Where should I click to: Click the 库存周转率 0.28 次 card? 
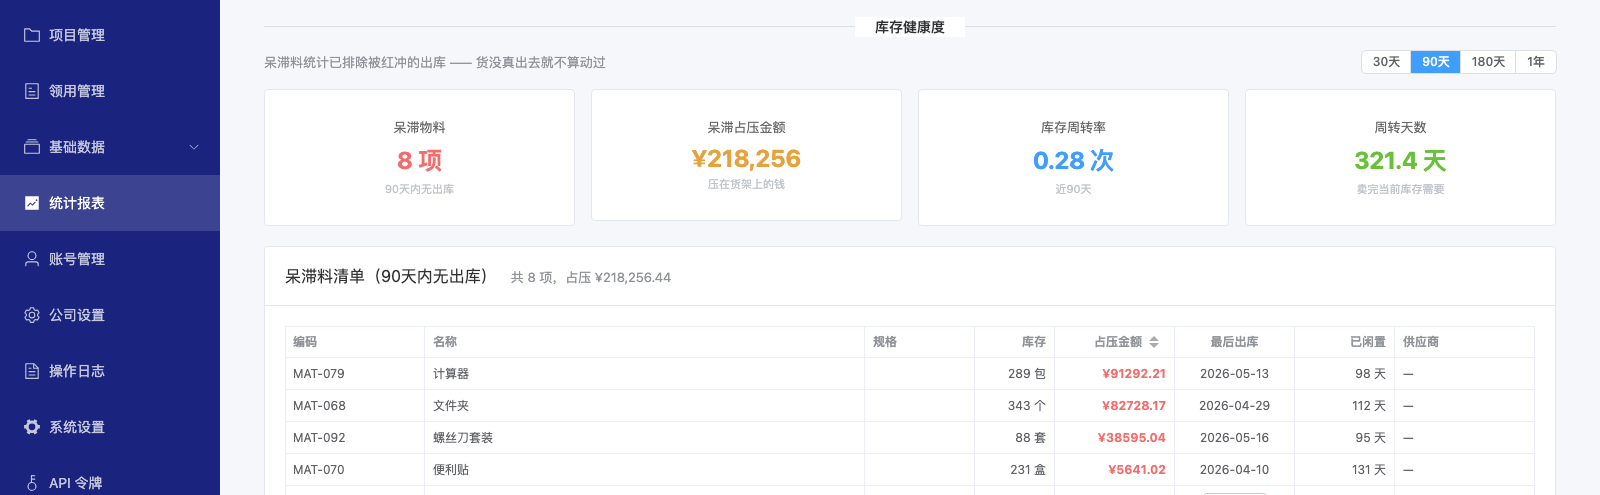[x=1073, y=157]
